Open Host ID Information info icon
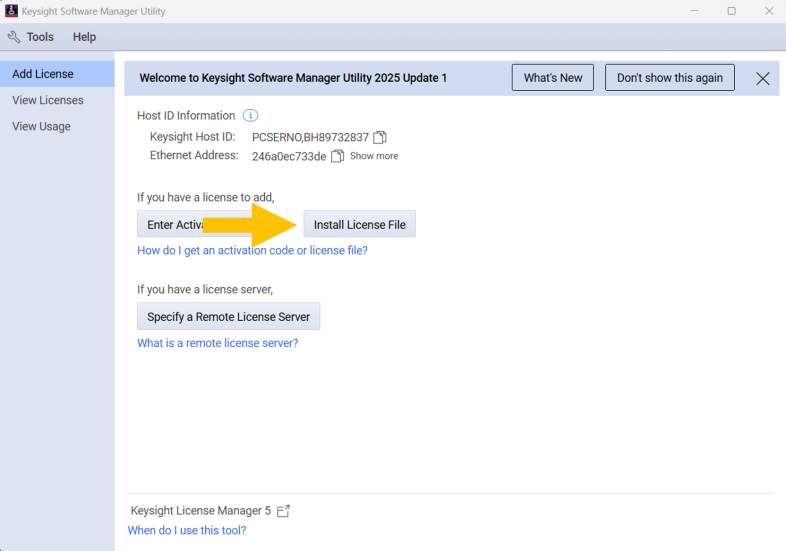Image resolution: width=786 pixels, height=551 pixels. [x=250, y=116]
